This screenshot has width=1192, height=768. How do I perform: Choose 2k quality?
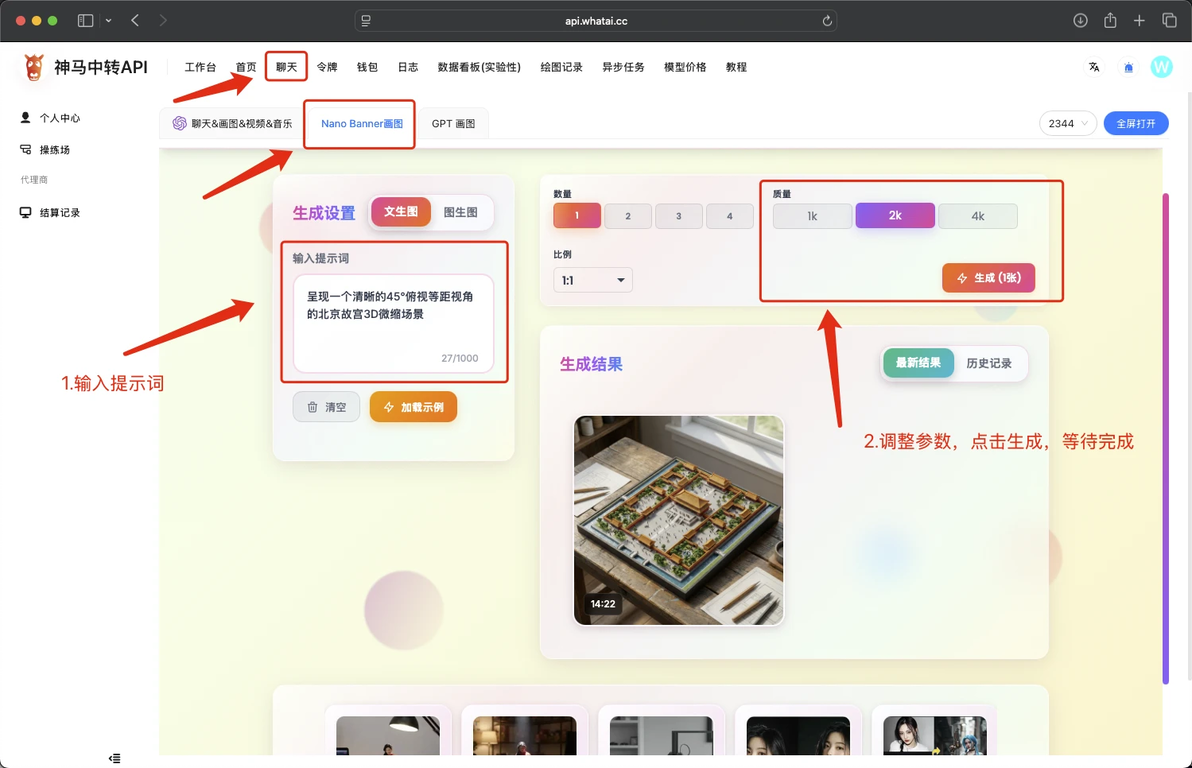pos(896,216)
